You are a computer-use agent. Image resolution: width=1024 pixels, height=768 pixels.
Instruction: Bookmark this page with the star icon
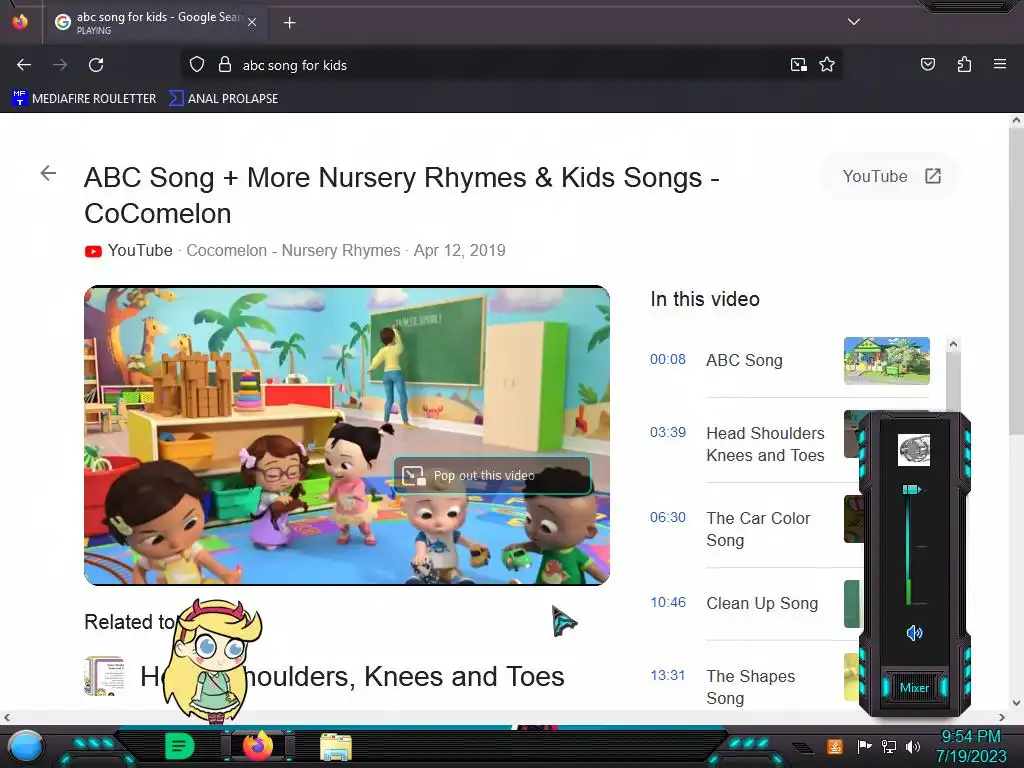827,65
